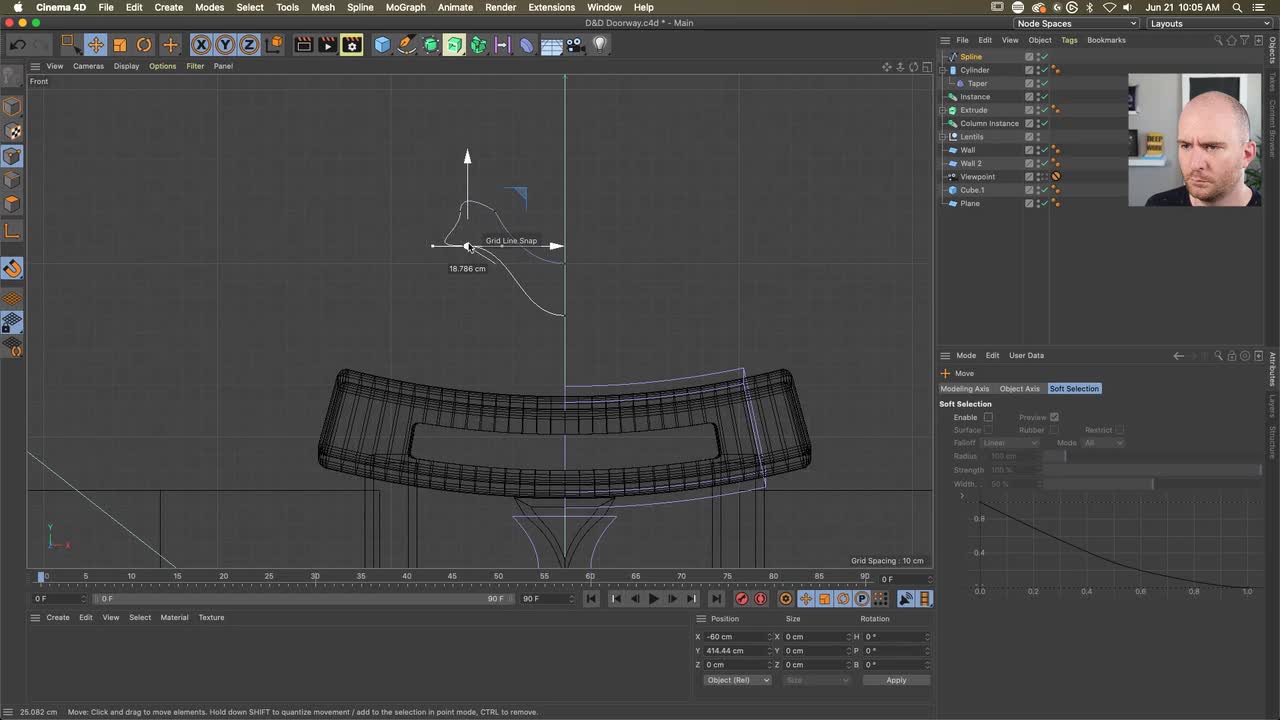
Task: Select the Move tool in the top toolbar
Action: pyautogui.click(x=95, y=45)
